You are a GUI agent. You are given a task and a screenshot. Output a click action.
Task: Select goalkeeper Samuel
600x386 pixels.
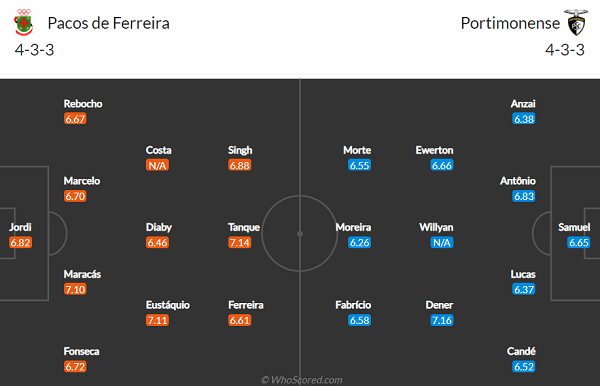pyautogui.click(x=574, y=227)
